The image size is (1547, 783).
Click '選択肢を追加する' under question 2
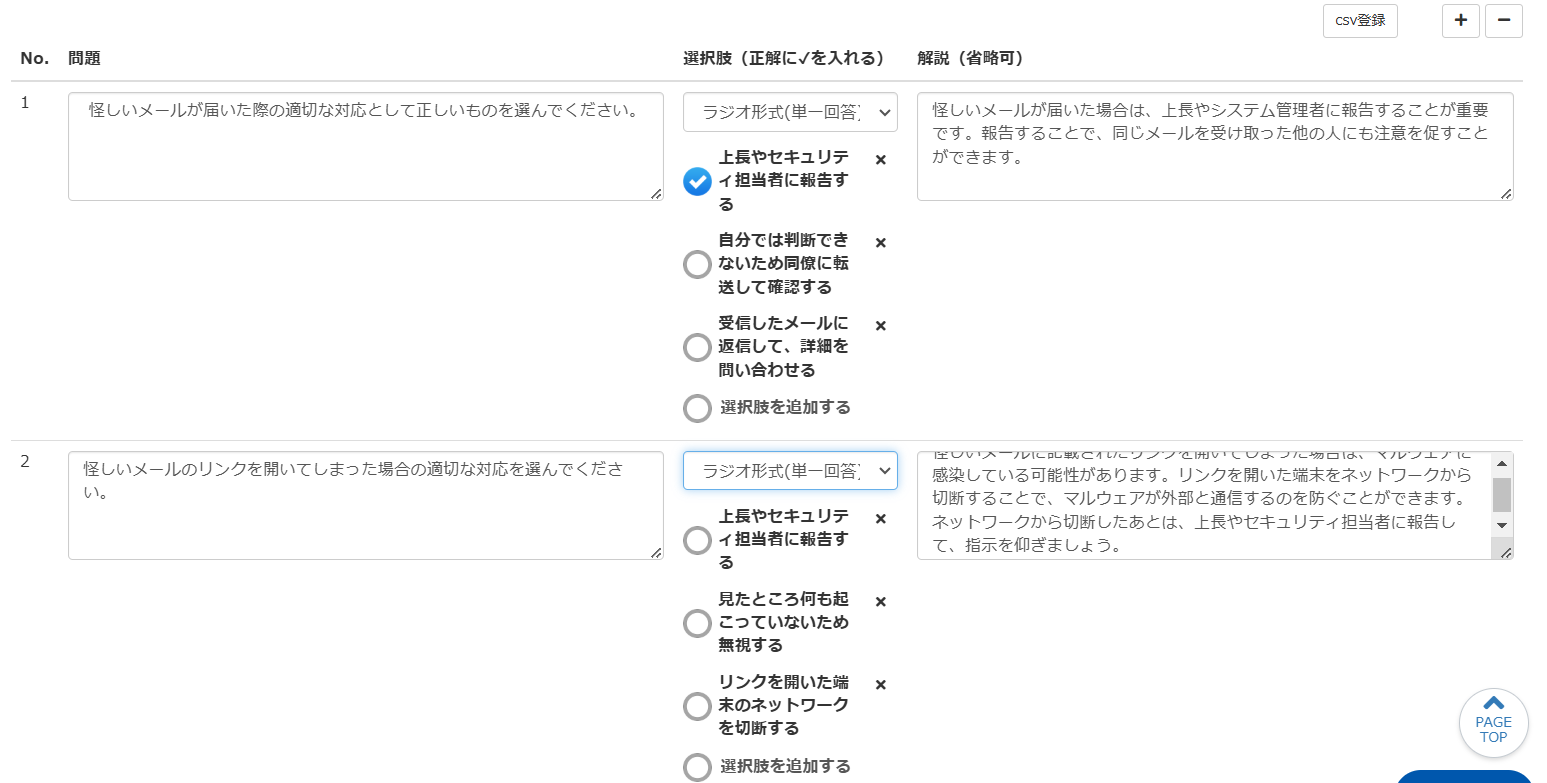pyautogui.click(x=785, y=766)
